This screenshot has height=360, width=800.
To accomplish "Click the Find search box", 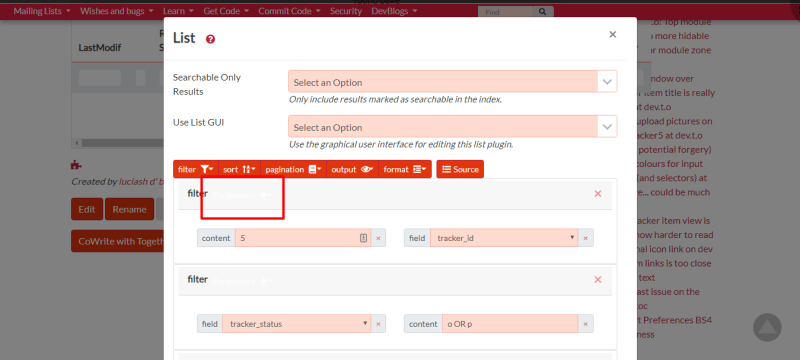I will (x=505, y=12).
